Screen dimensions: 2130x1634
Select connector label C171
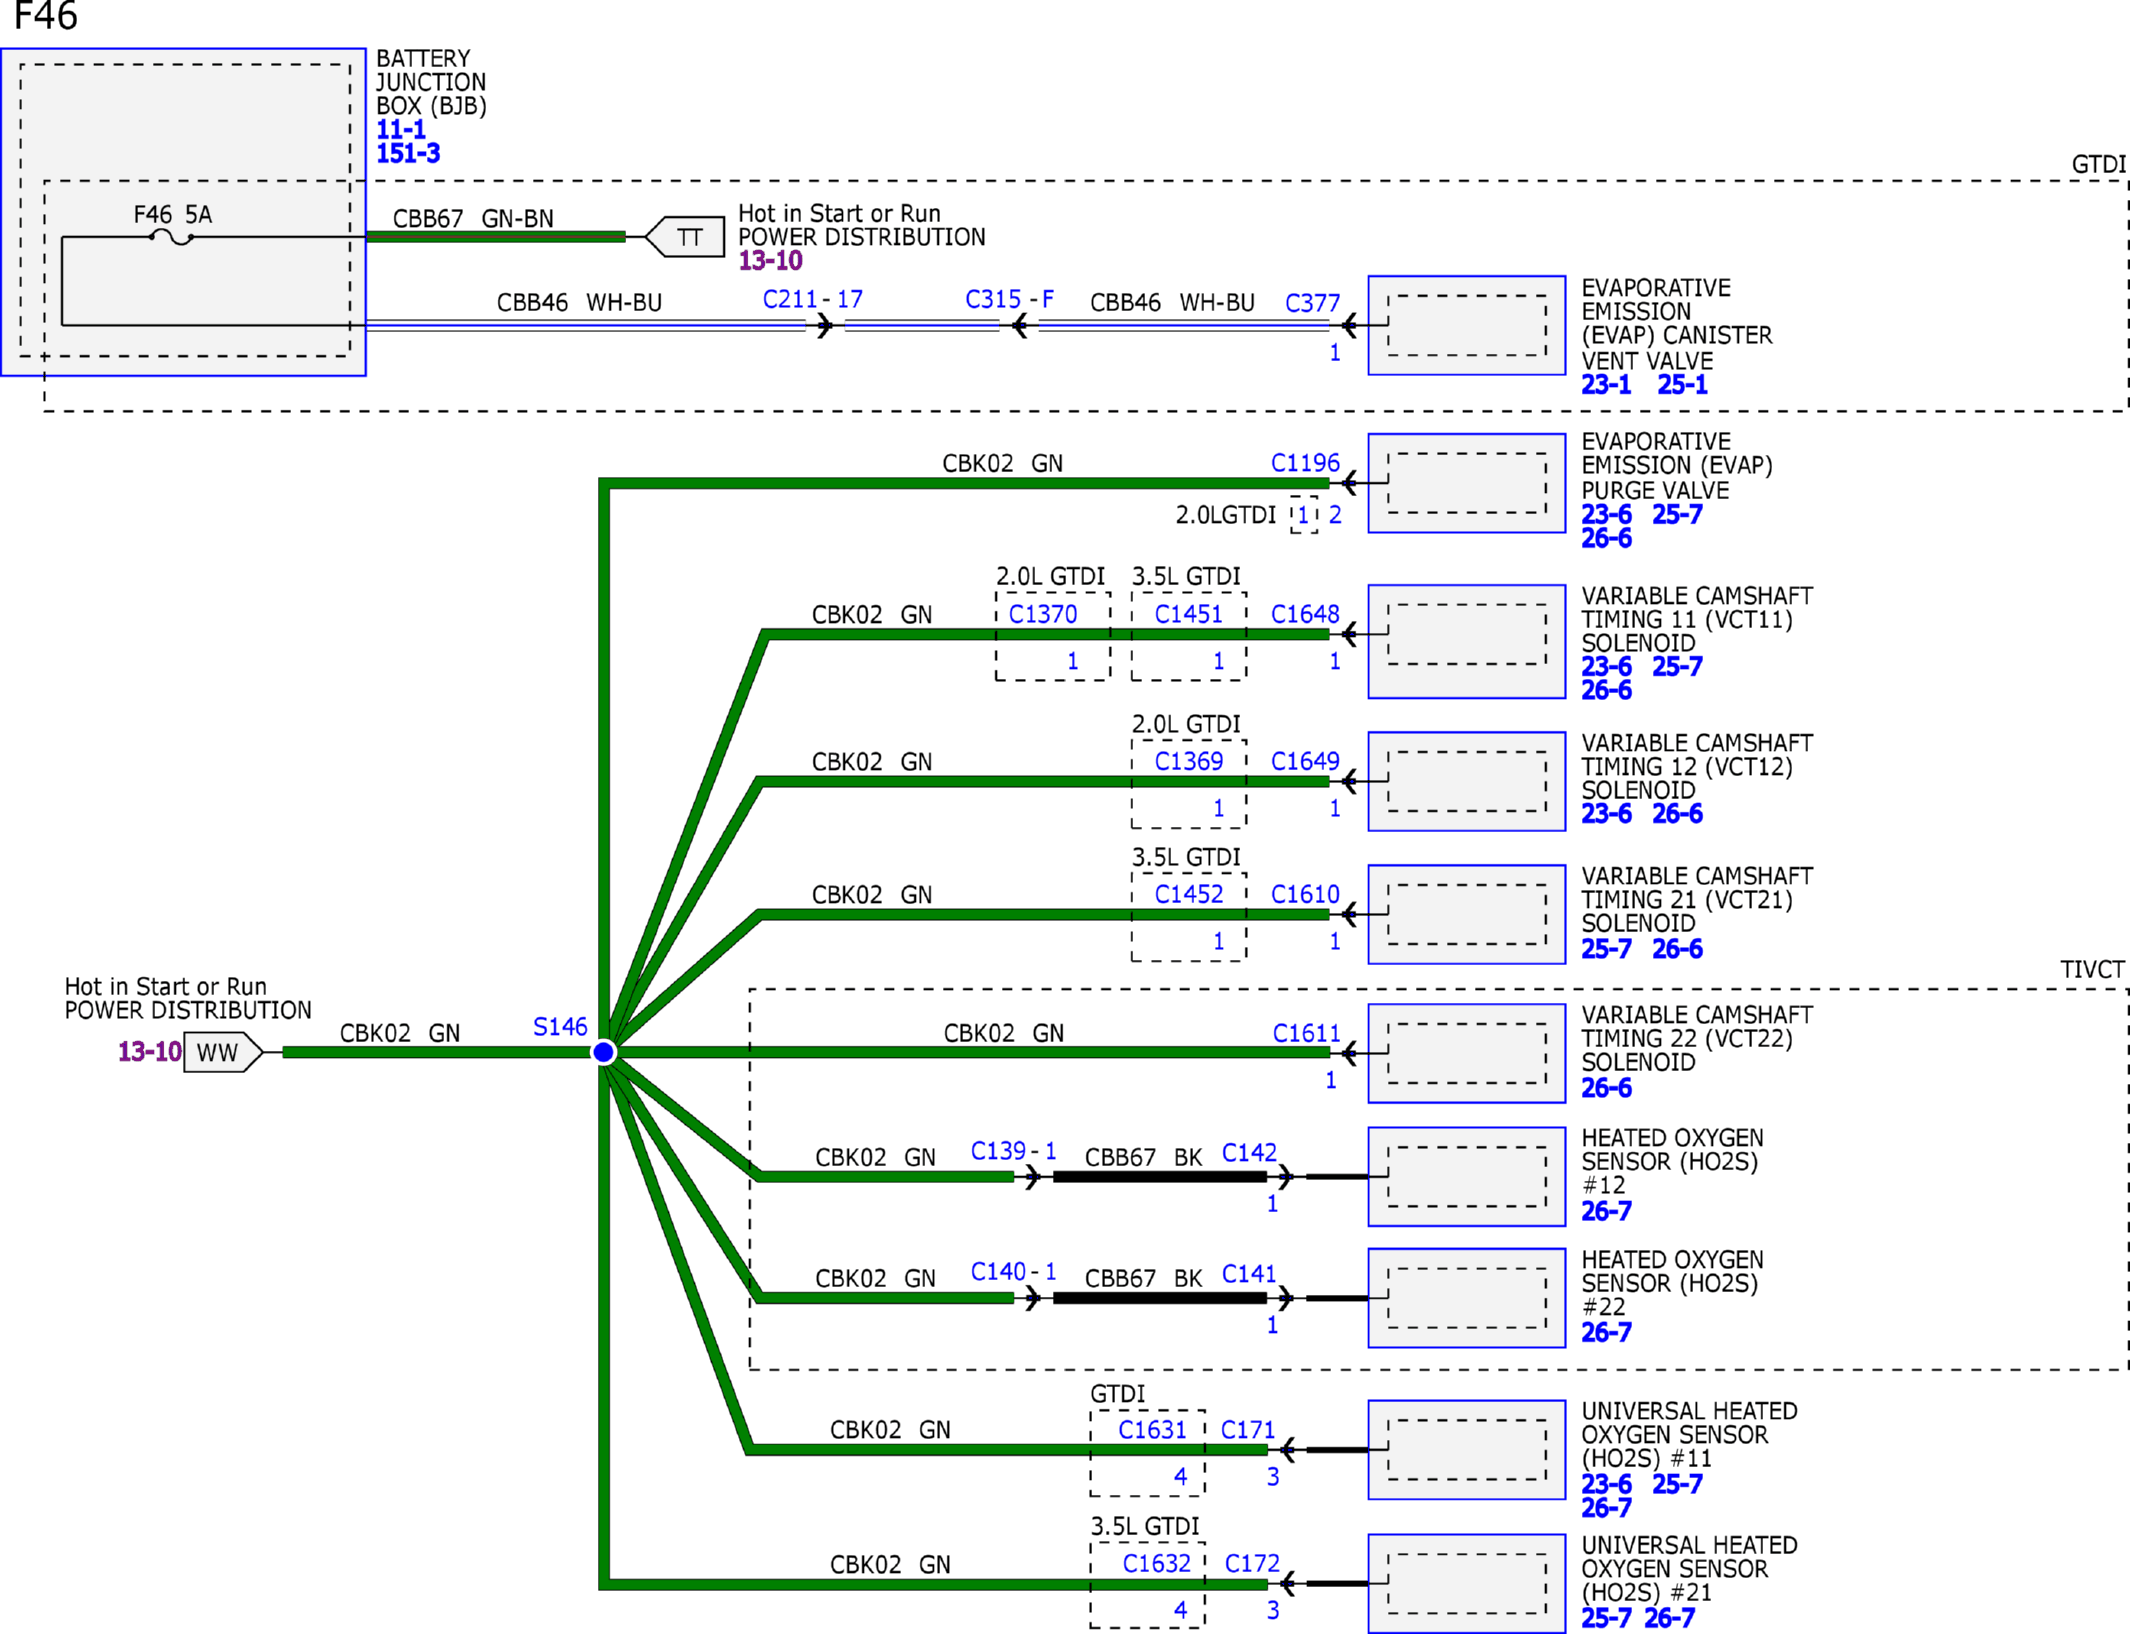coord(1248,1430)
